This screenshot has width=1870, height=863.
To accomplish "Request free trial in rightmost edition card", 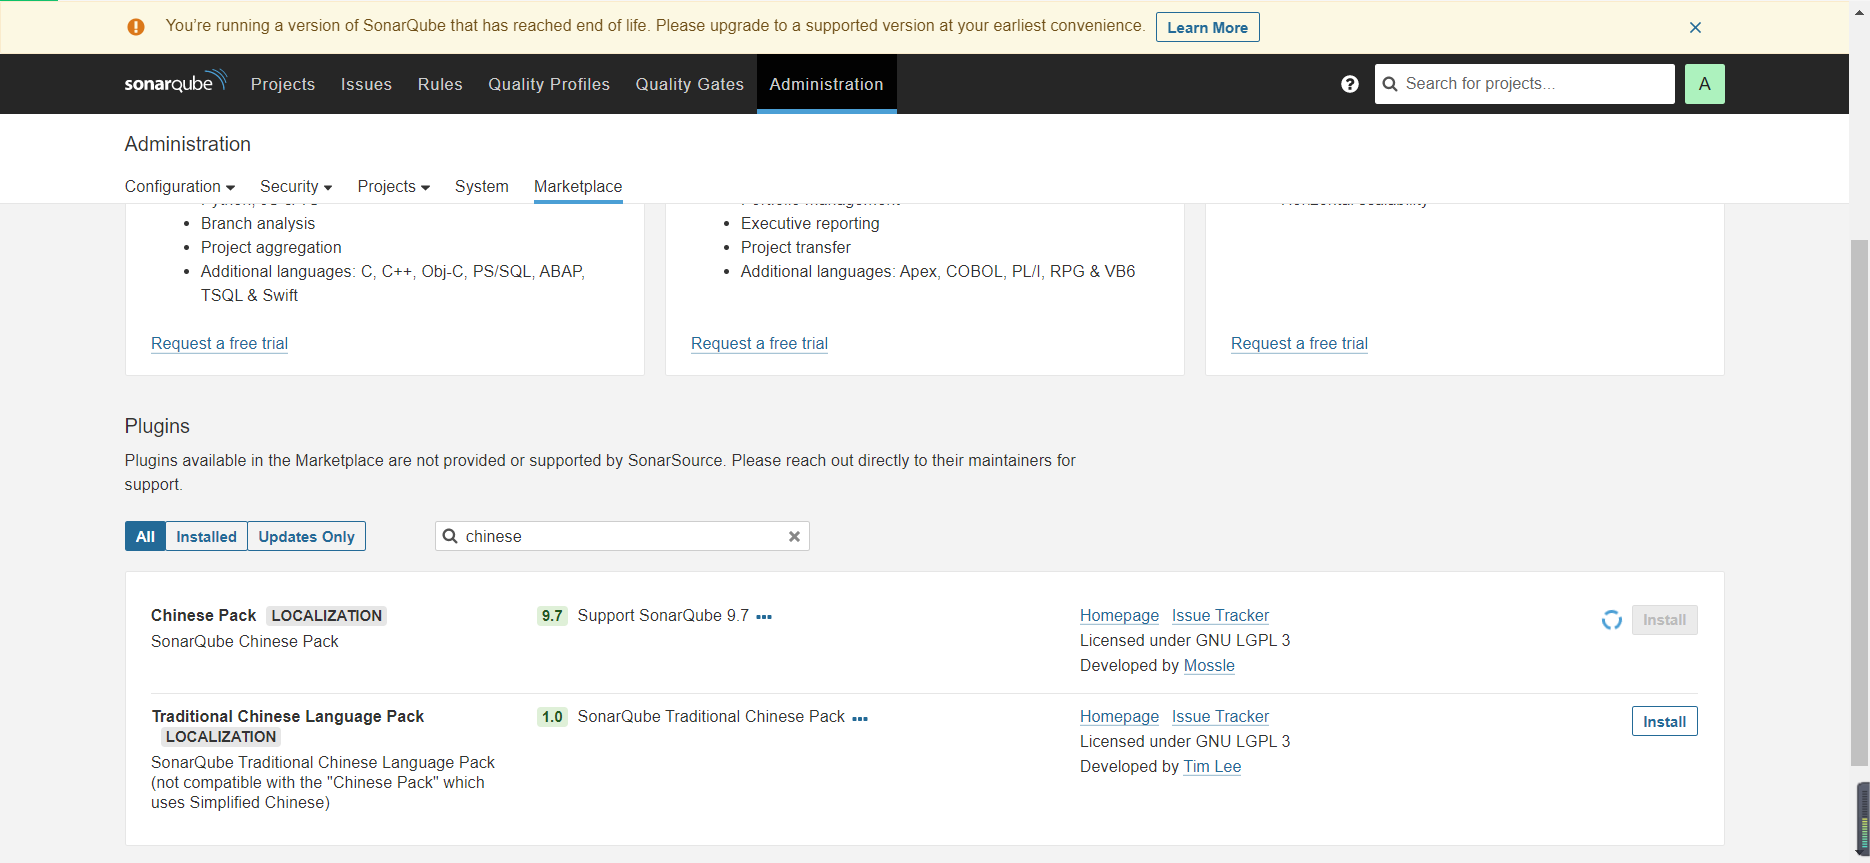I will click(x=1299, y=343).
